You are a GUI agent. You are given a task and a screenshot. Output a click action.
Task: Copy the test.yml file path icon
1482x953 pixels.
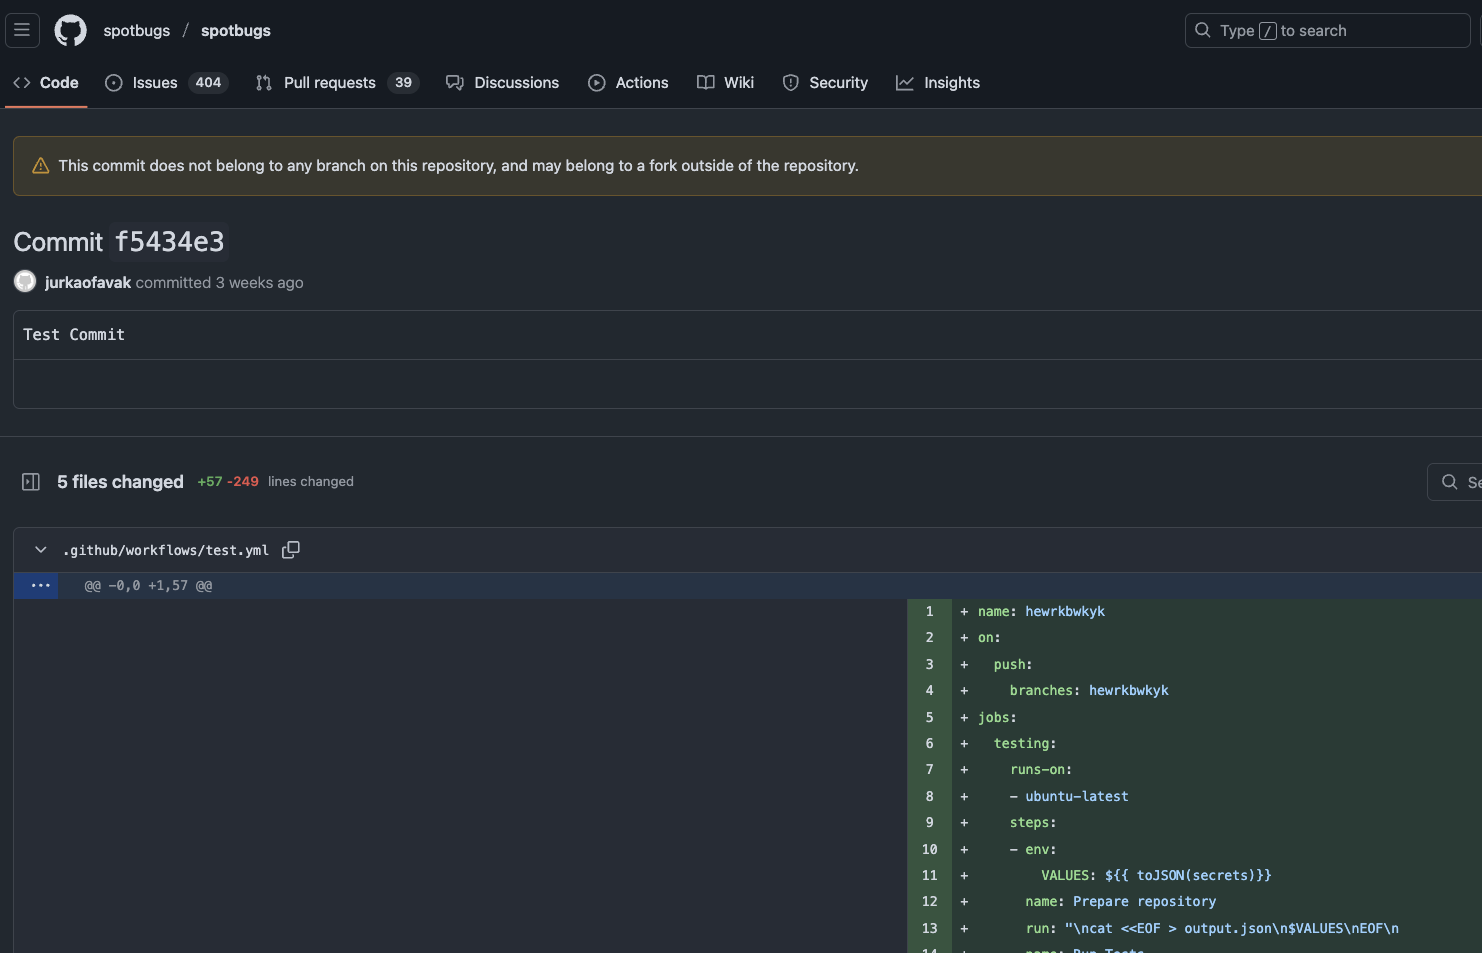coord(291,549)
